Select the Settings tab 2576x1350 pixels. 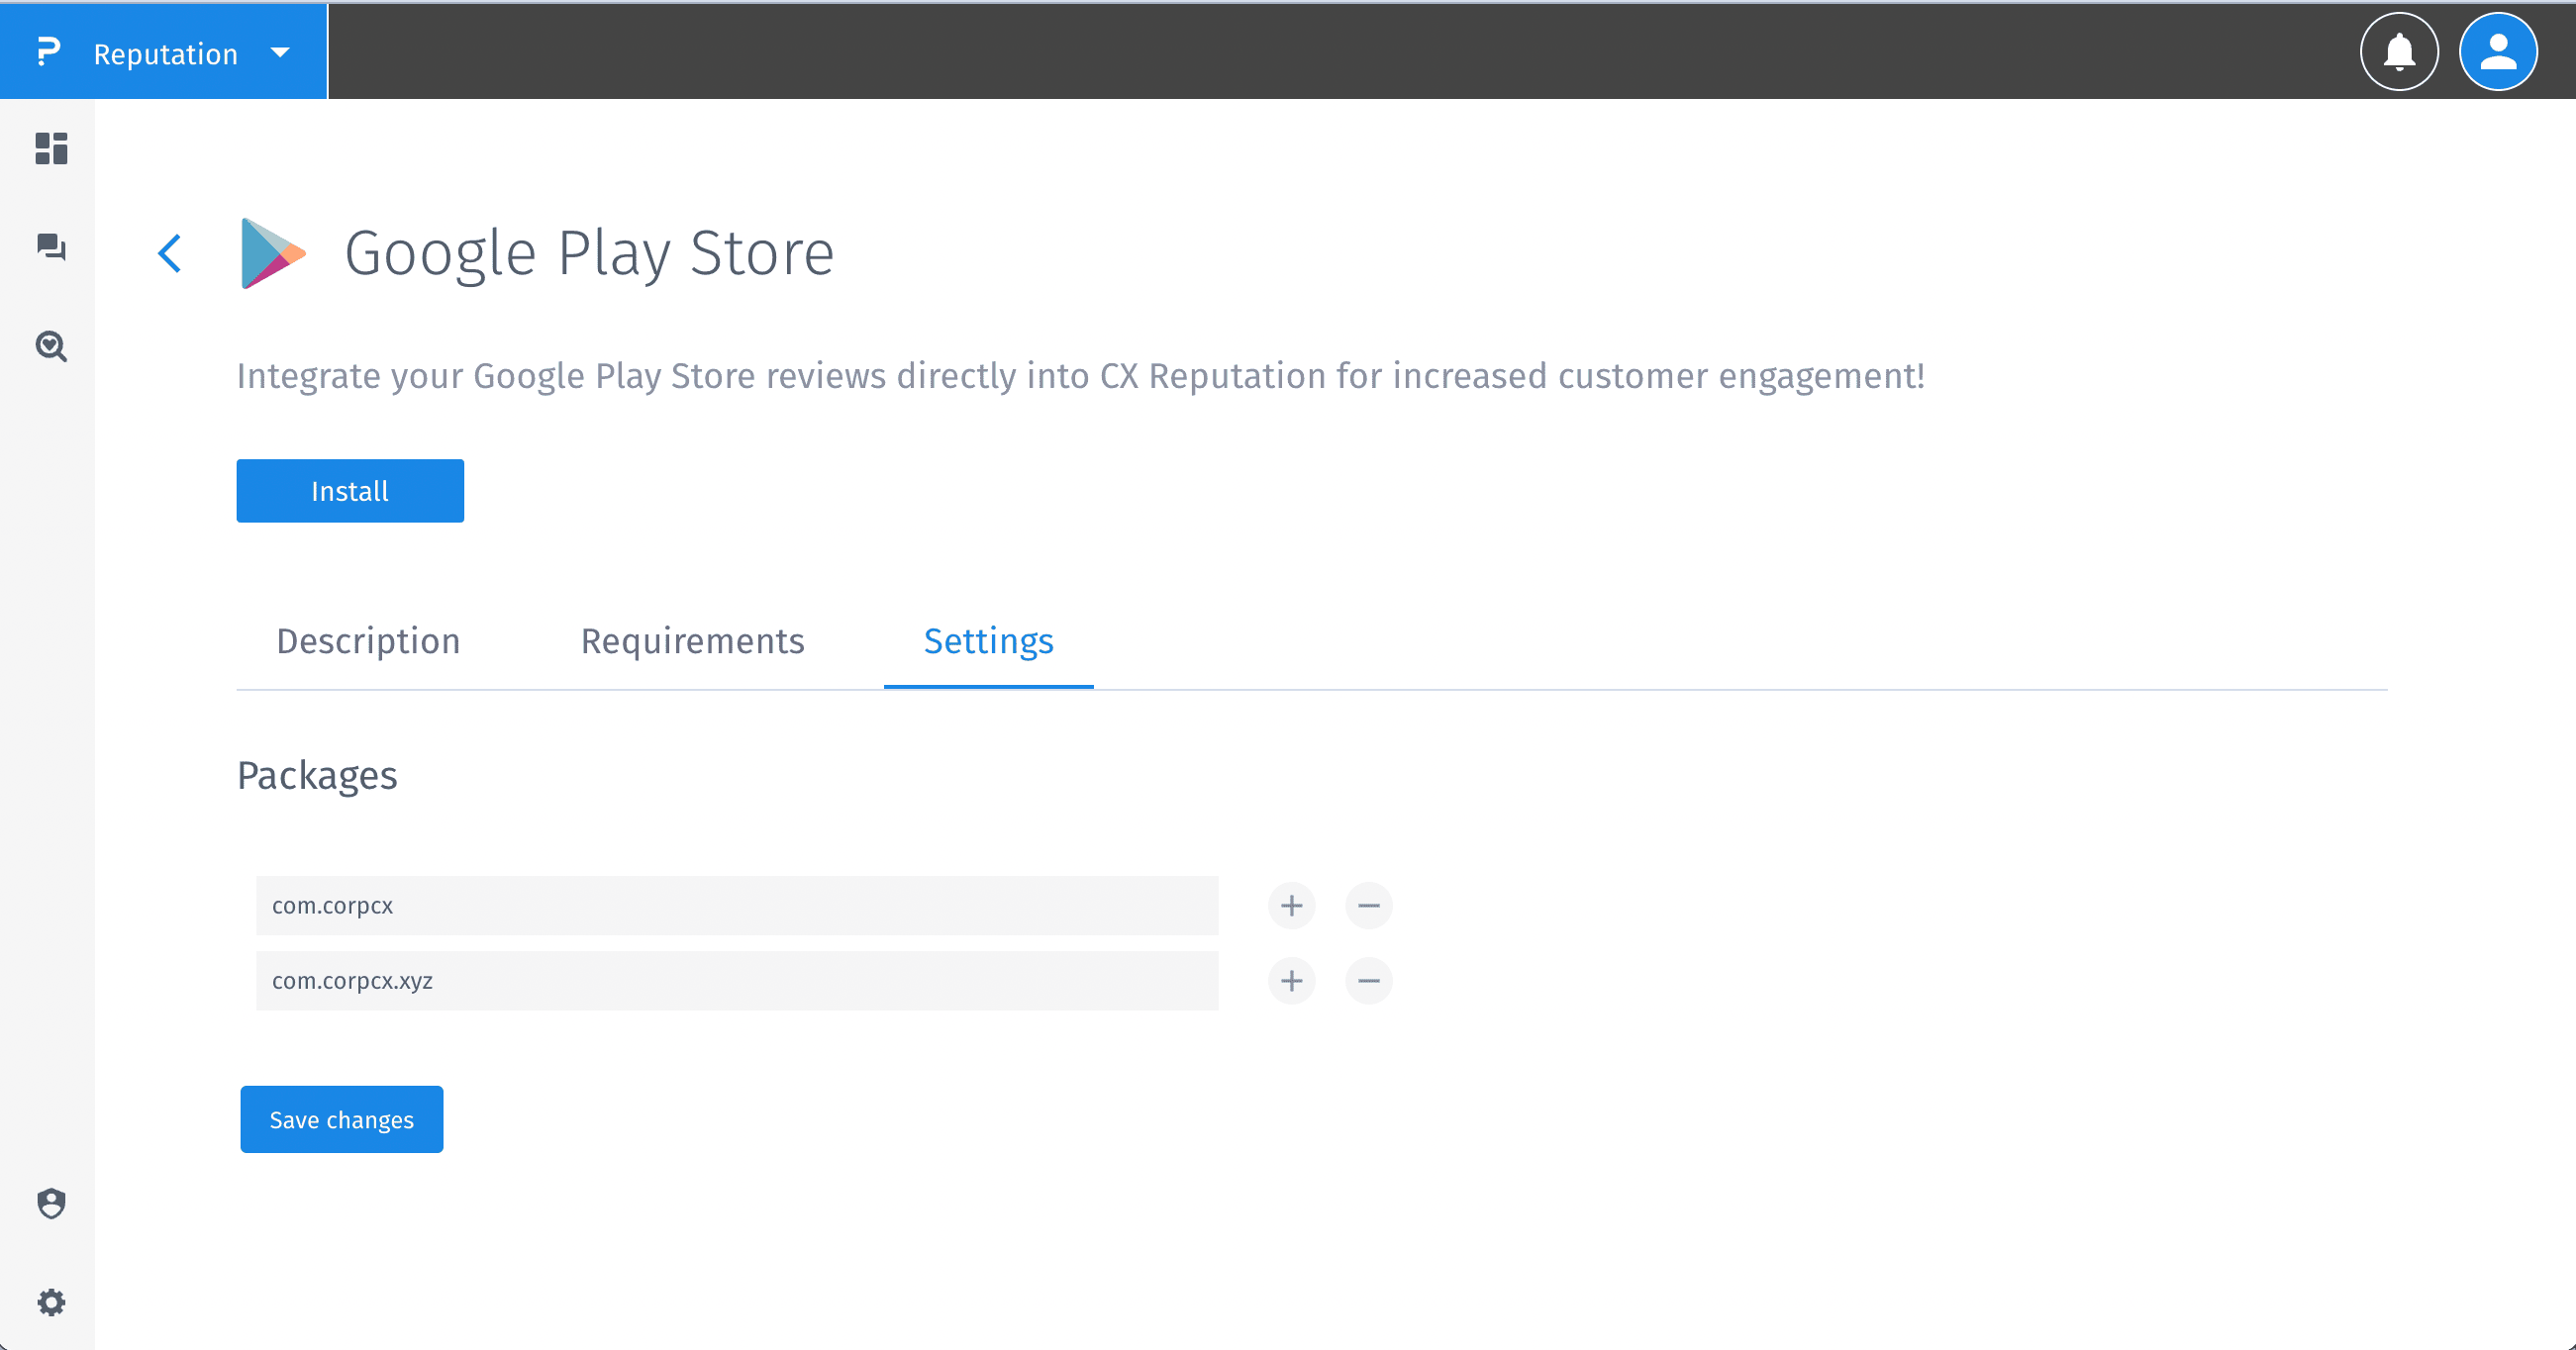pyautogui.click(x=988, y=641)
